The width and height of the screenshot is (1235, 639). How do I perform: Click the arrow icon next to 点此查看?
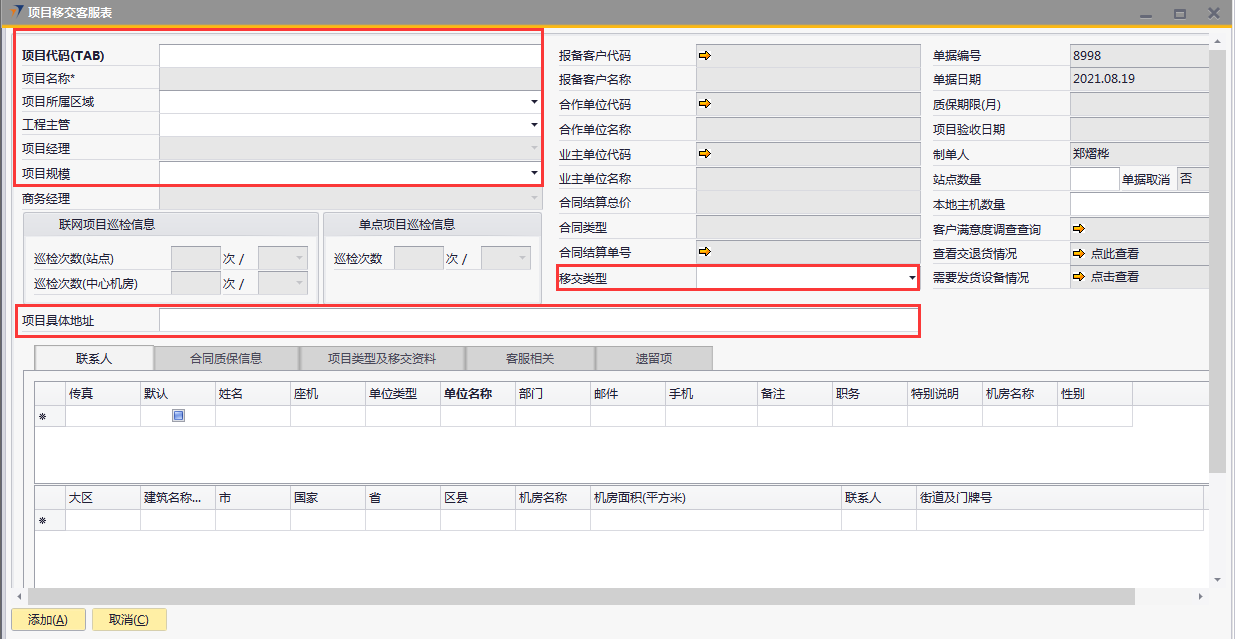click(x=1078, y=254)
